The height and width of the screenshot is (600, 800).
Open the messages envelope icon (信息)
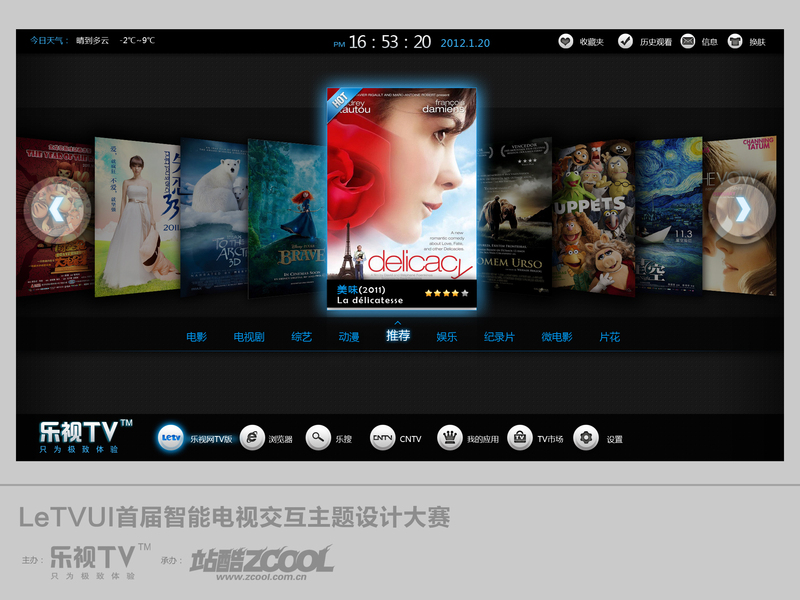(688, 41)
